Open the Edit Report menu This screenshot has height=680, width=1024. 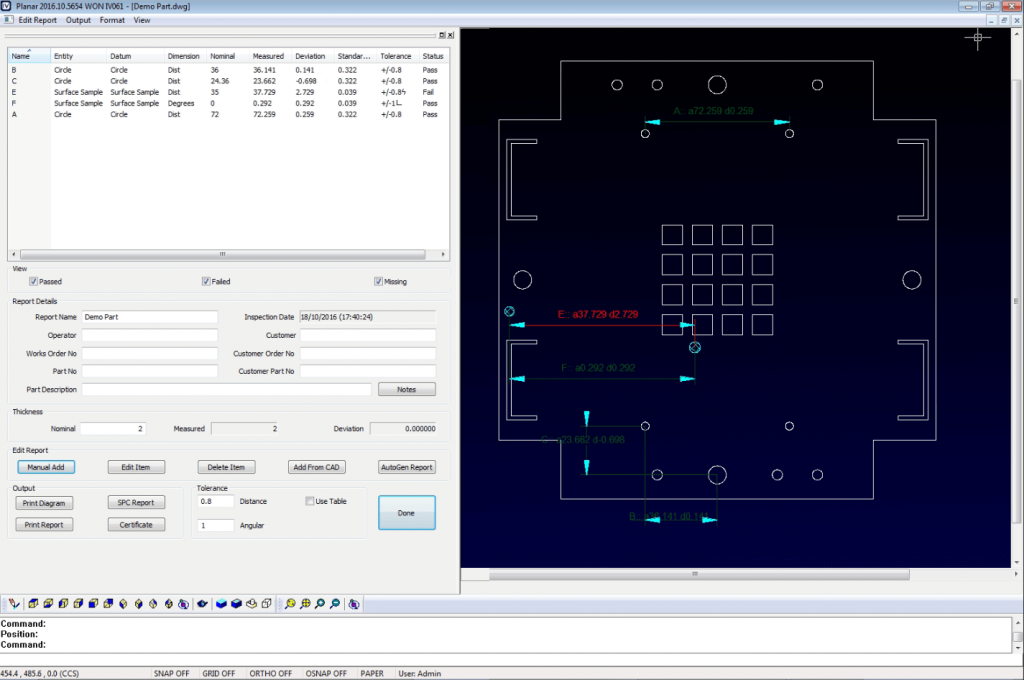point(38,20)
